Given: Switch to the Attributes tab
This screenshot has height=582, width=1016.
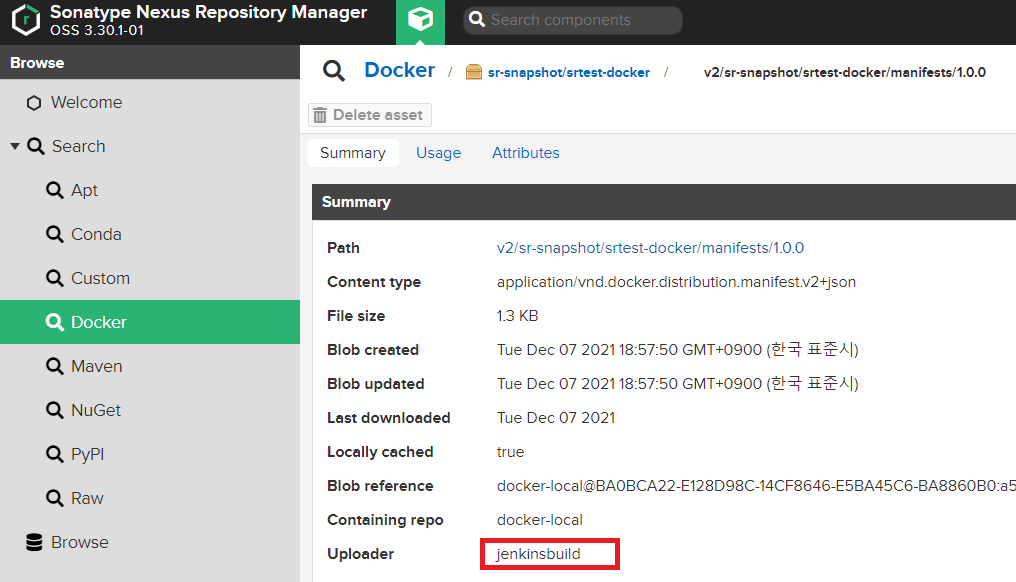Looking at the screenshot, I should tap(525, 153).
